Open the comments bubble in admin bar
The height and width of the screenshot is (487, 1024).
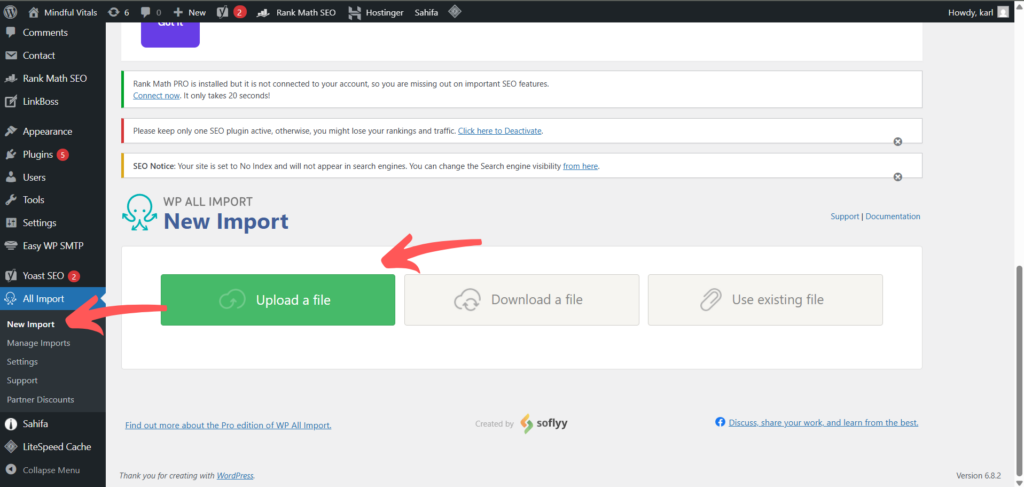point(152,12)
